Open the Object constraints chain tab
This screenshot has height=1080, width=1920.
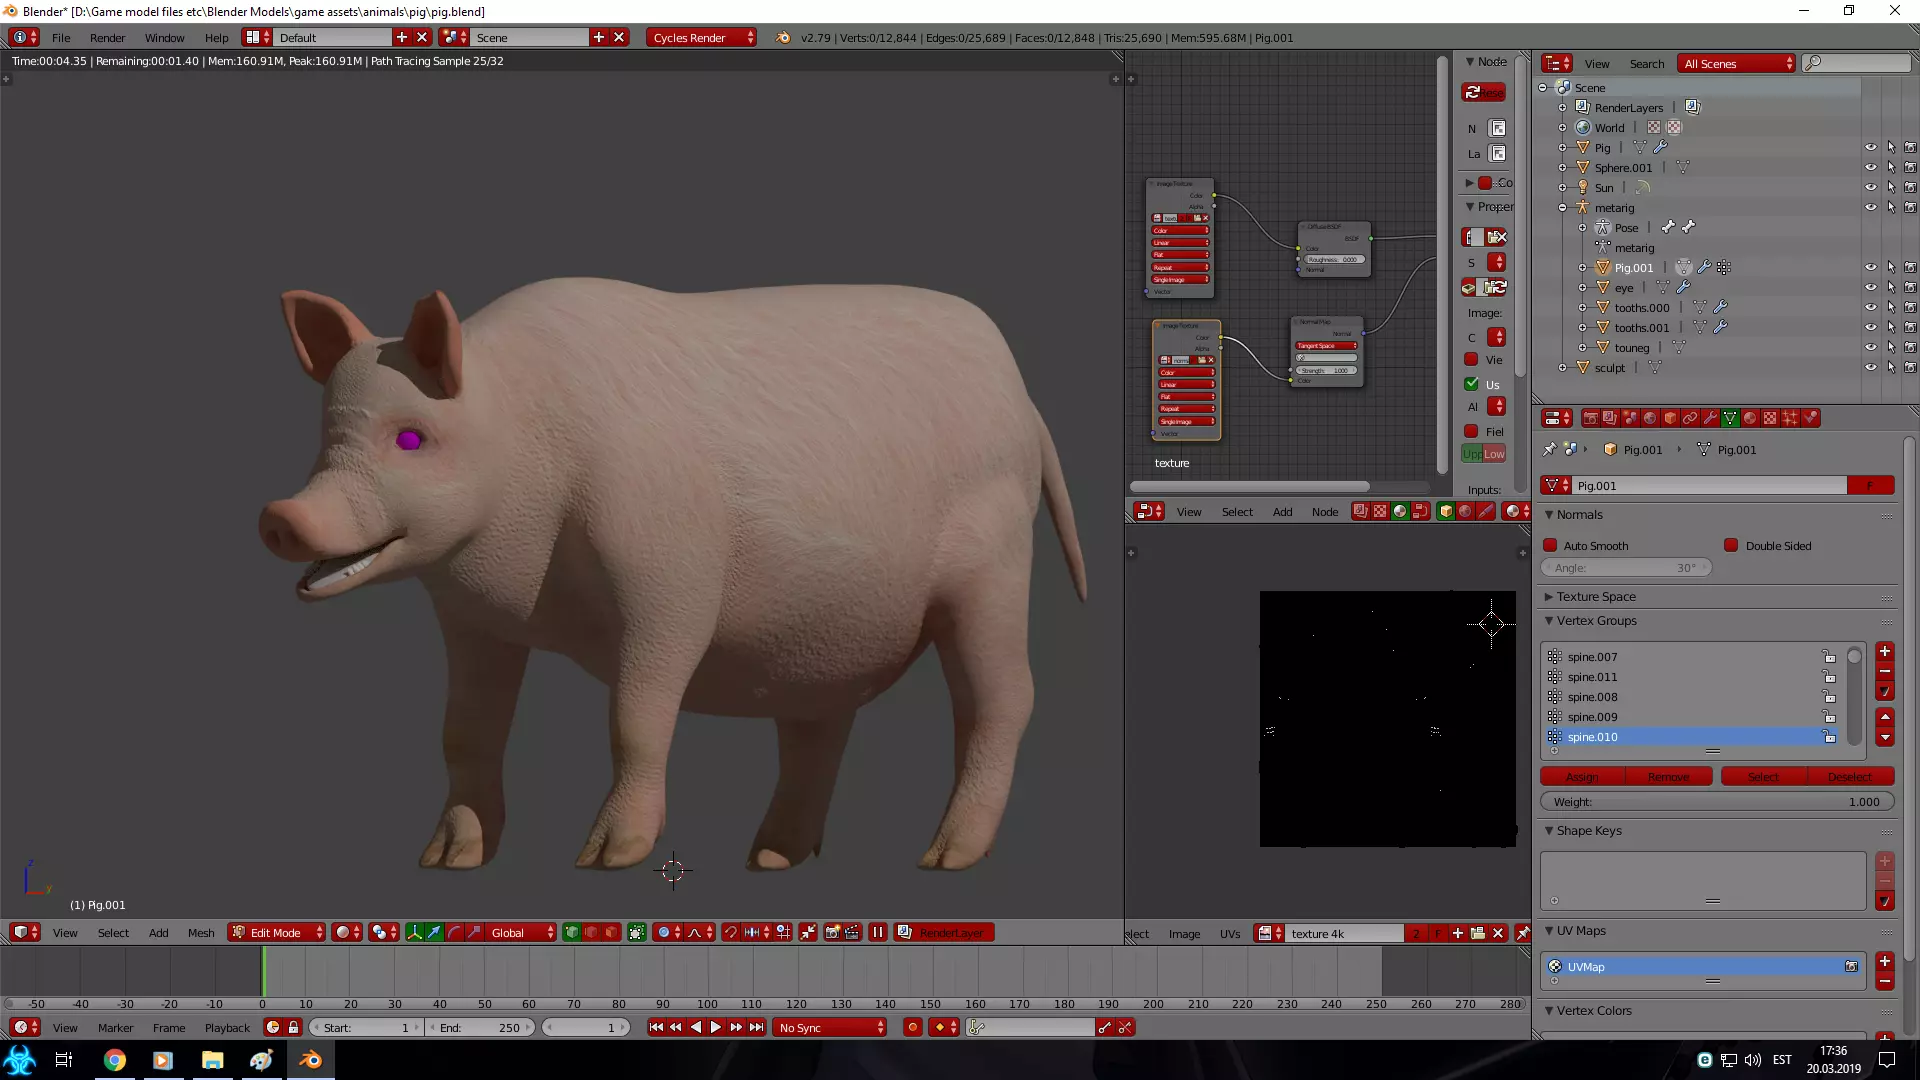point(1690,418)
